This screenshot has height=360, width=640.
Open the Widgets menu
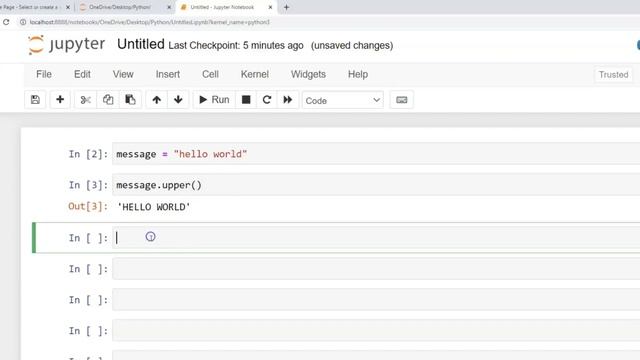click(308, 74)
